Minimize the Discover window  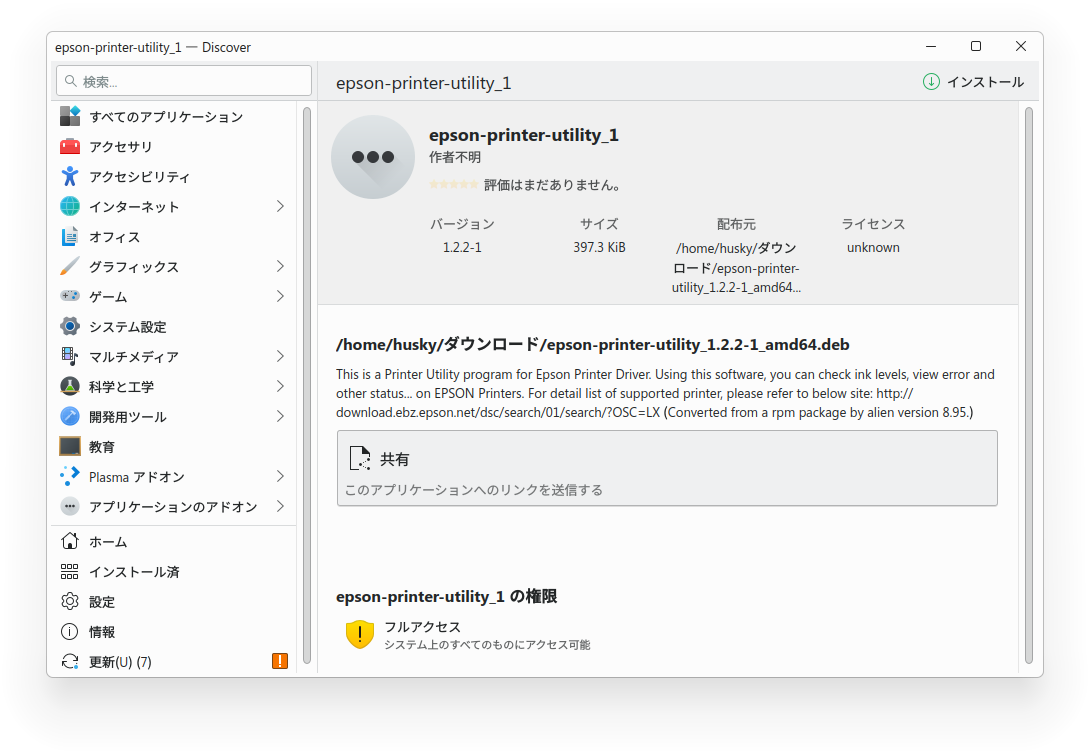point(931,47)
